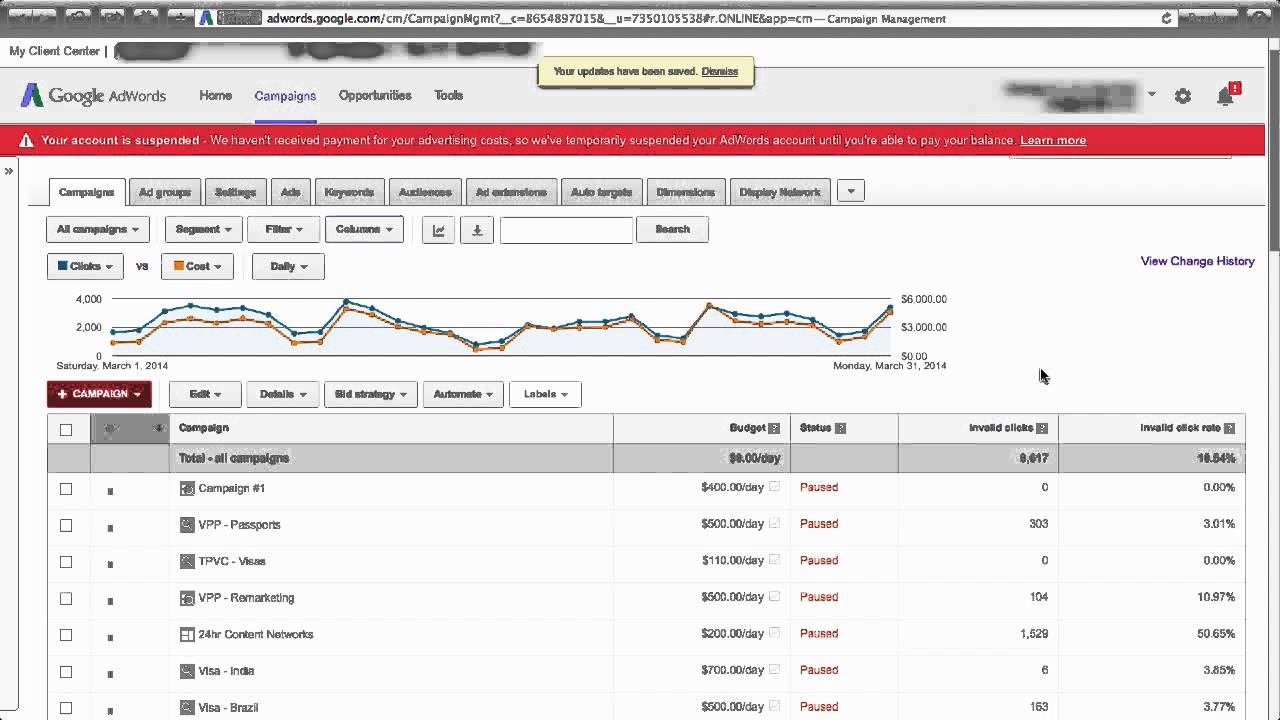
Task: Click into the campaign search field
Action: [x=566, y=230]
